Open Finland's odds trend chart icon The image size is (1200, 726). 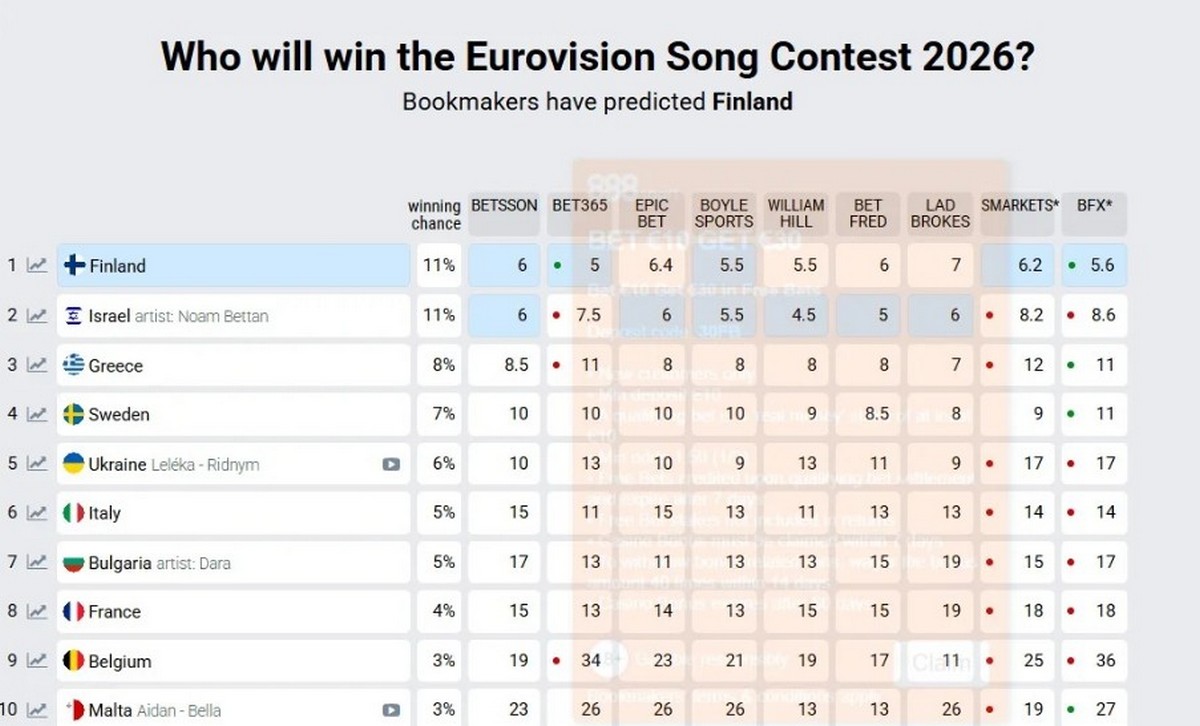(37, 266)
